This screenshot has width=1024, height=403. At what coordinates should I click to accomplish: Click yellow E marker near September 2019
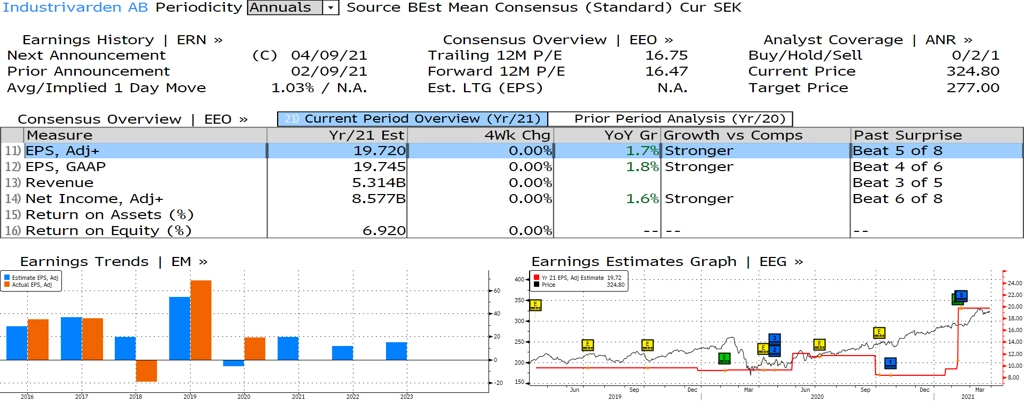click(647, 345)
